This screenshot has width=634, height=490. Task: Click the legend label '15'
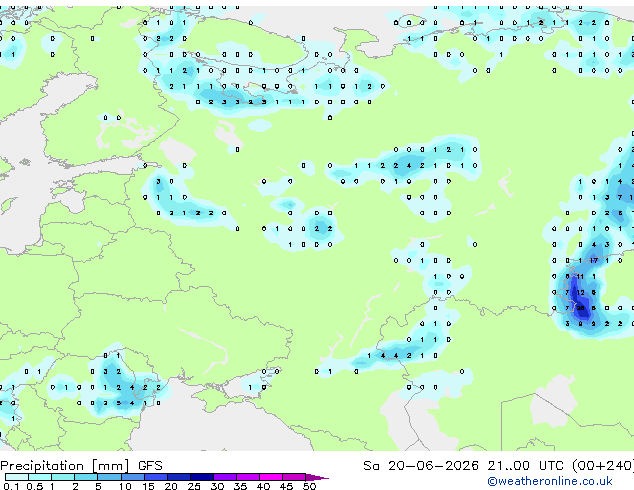coord(148,486)
